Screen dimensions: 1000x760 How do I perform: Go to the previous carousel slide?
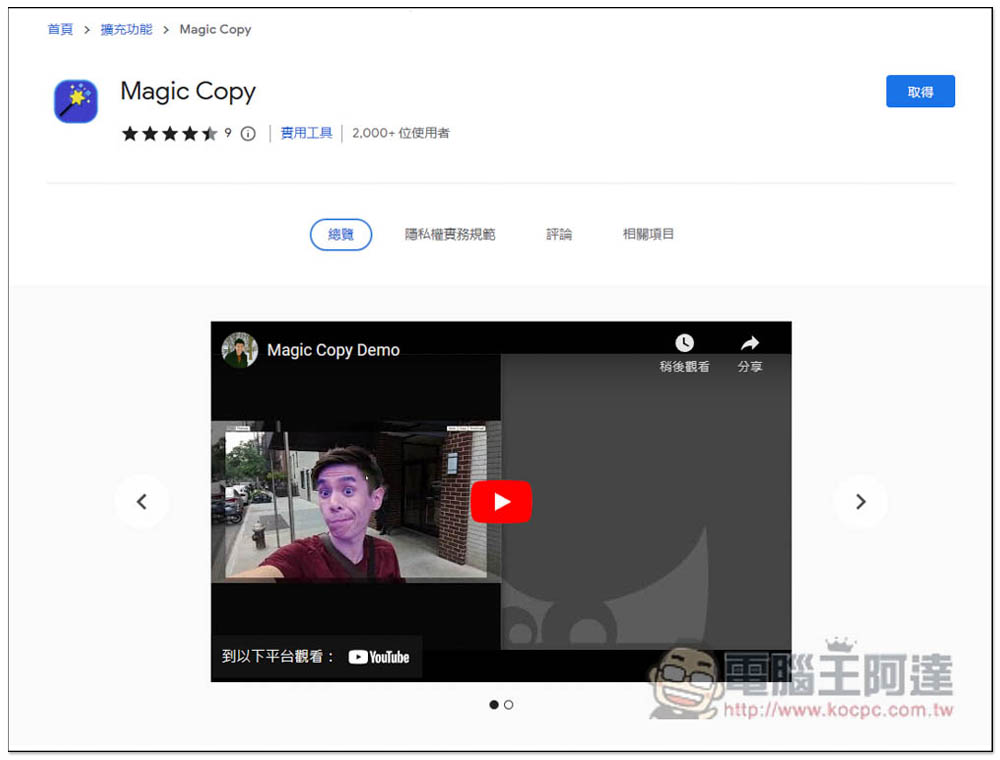pos(142,502)
